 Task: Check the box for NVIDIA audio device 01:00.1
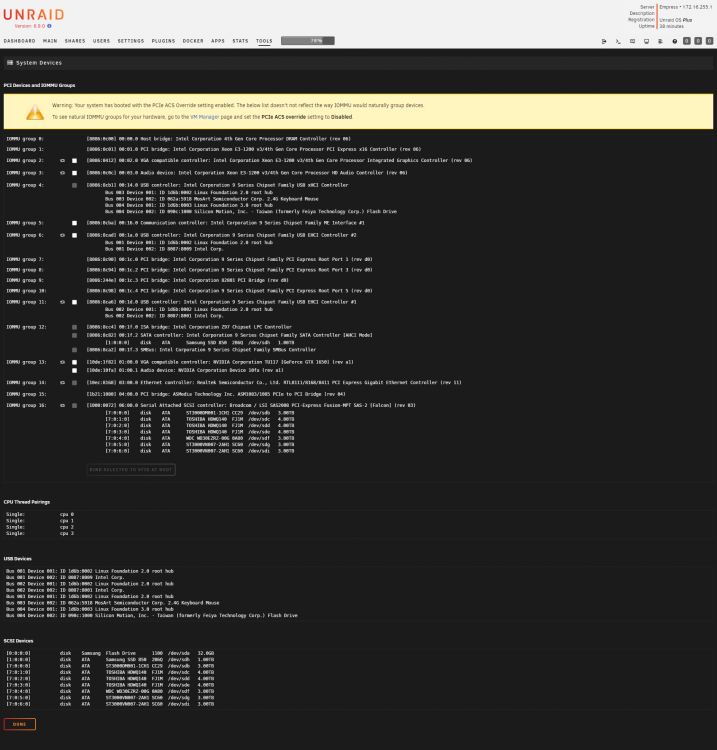pos(74,371)
